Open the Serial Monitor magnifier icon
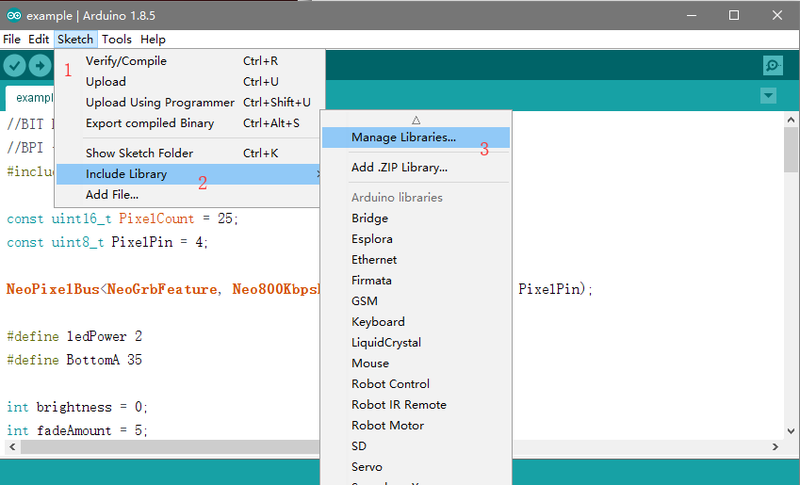The image size is (800, 485). (772, 66)
